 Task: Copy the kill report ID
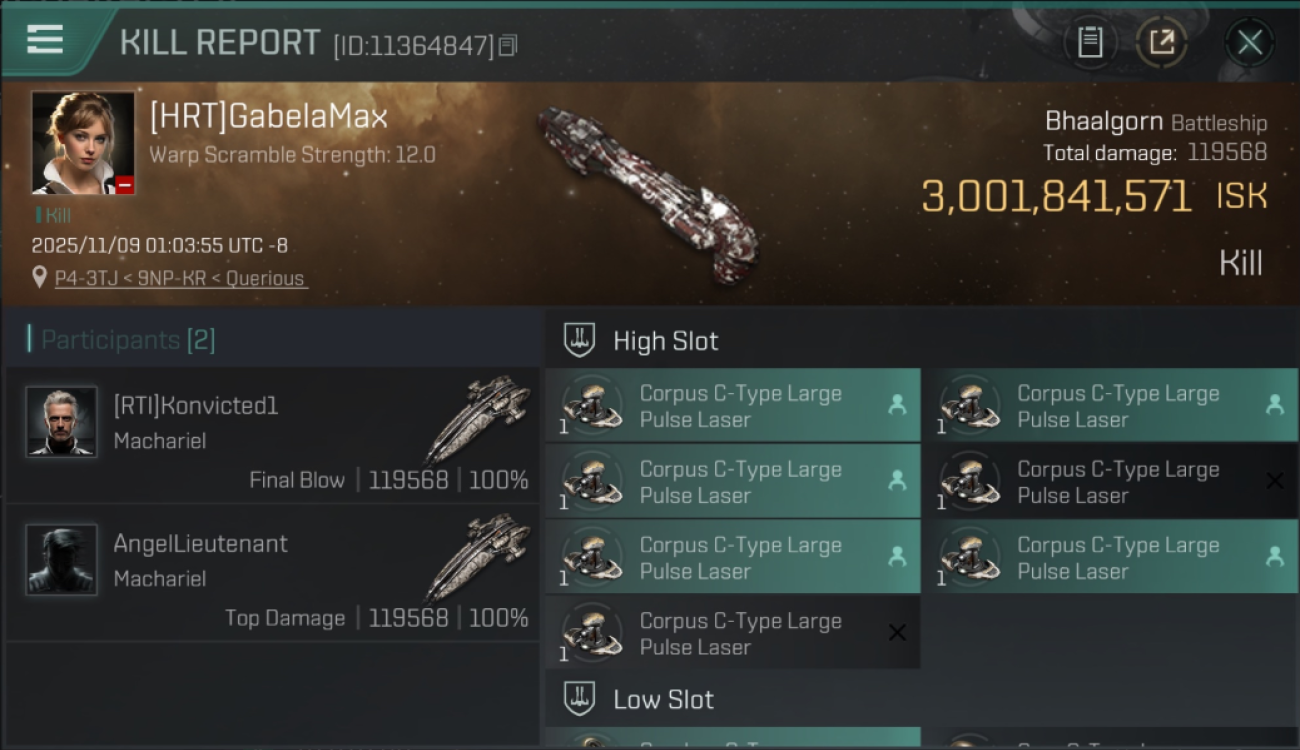[x=508, y=45]
